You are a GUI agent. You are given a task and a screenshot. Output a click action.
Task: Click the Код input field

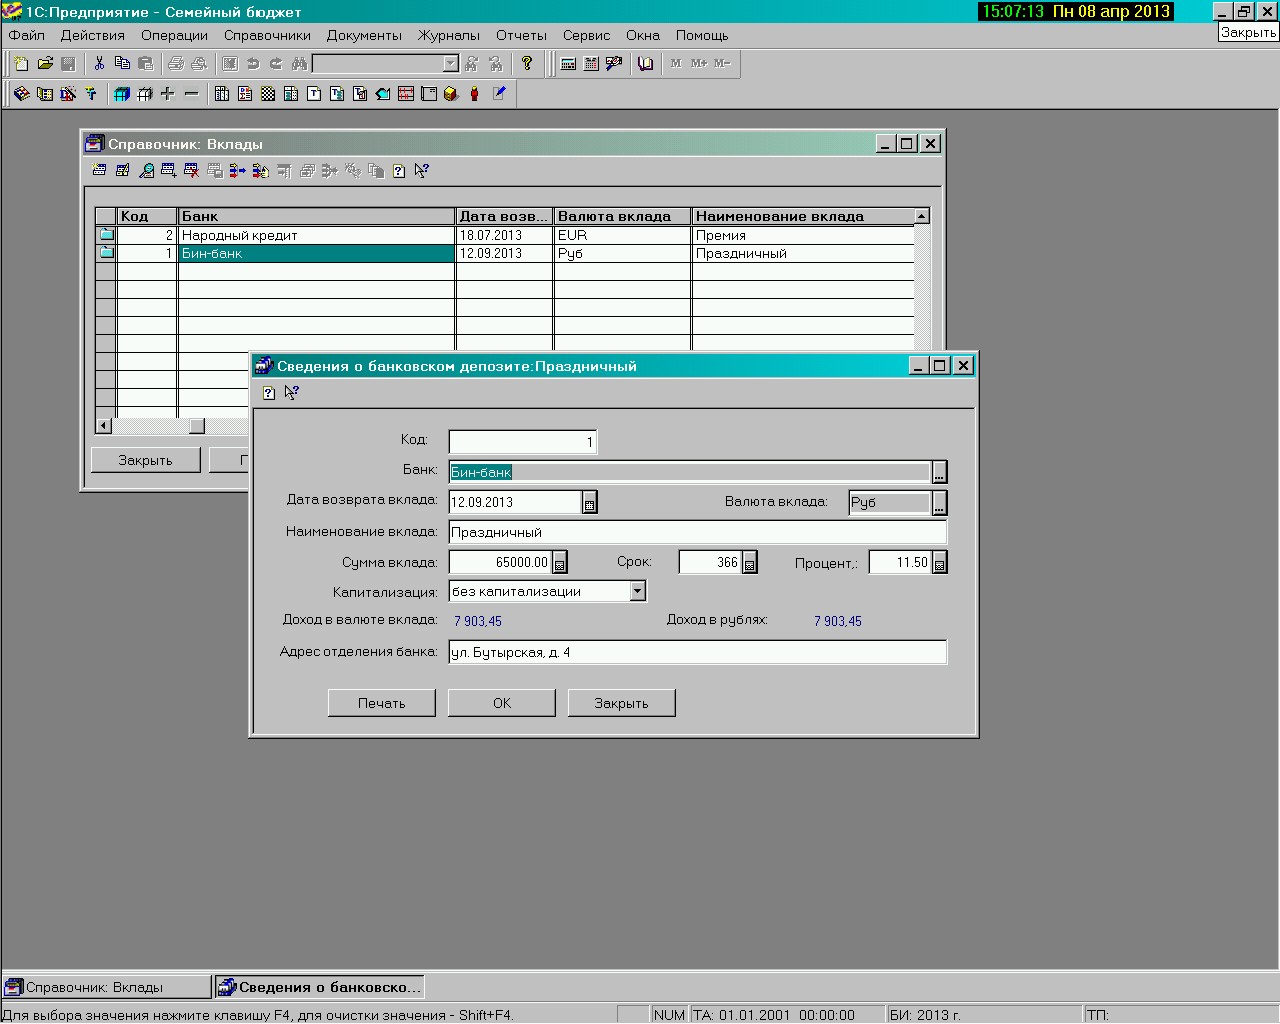coord(522,442)
